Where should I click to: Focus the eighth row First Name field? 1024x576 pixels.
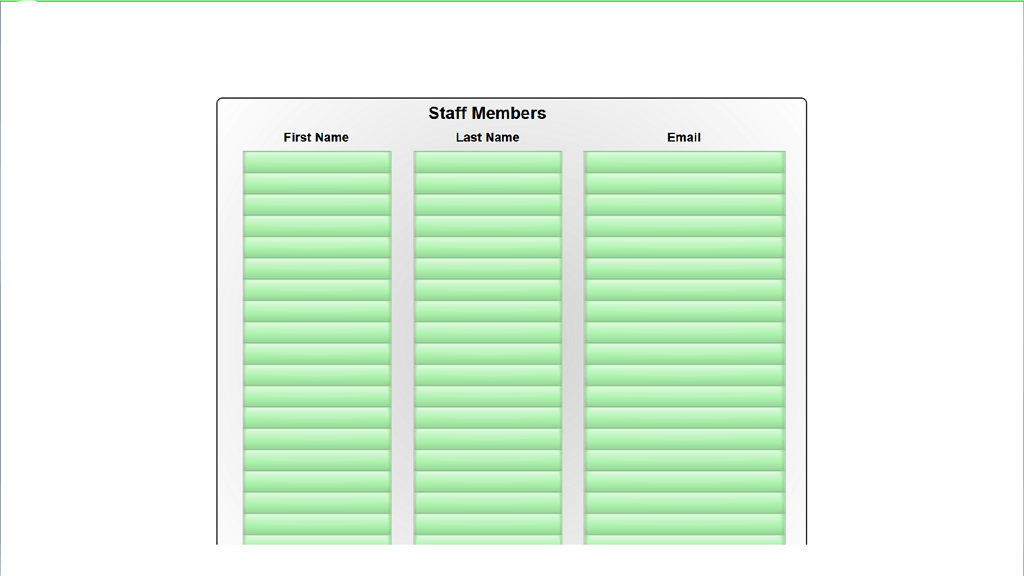click(316, 312)
